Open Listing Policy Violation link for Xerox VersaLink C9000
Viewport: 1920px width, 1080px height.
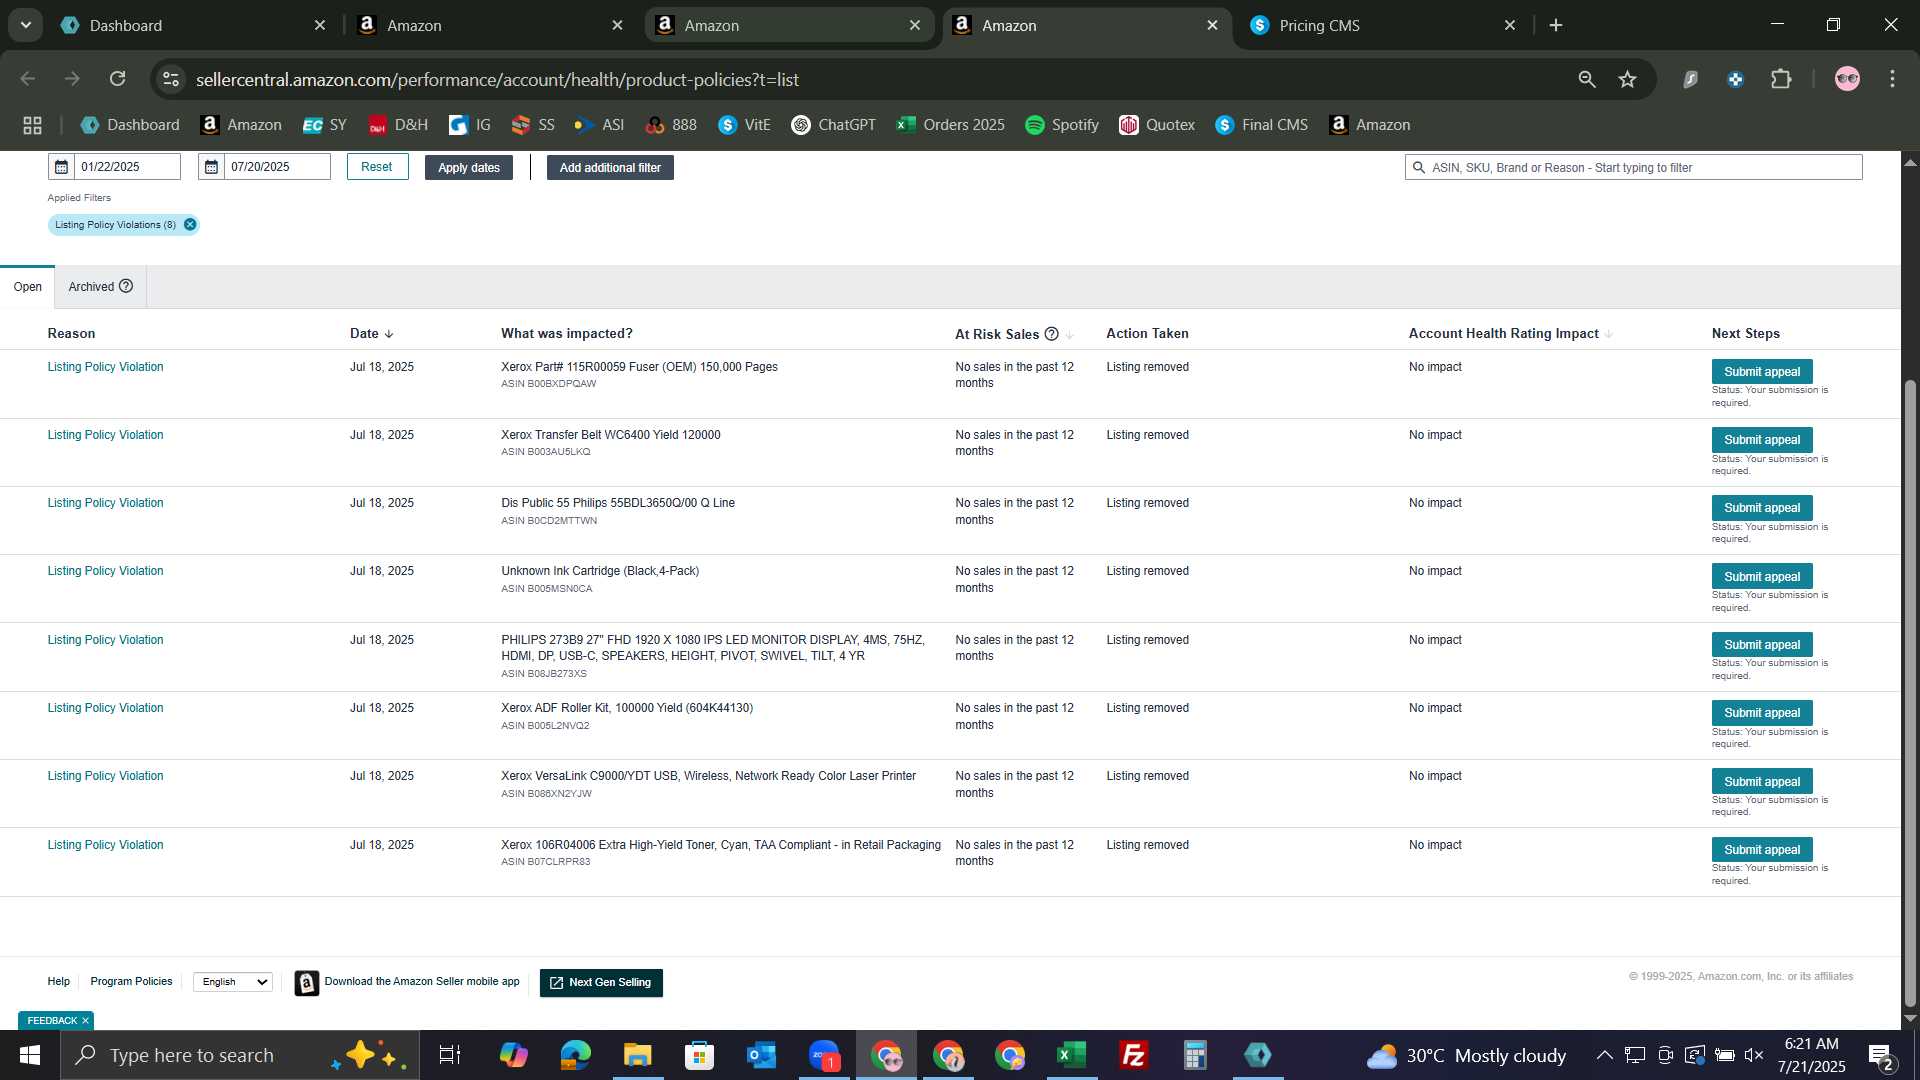click(x=105, y=776)
